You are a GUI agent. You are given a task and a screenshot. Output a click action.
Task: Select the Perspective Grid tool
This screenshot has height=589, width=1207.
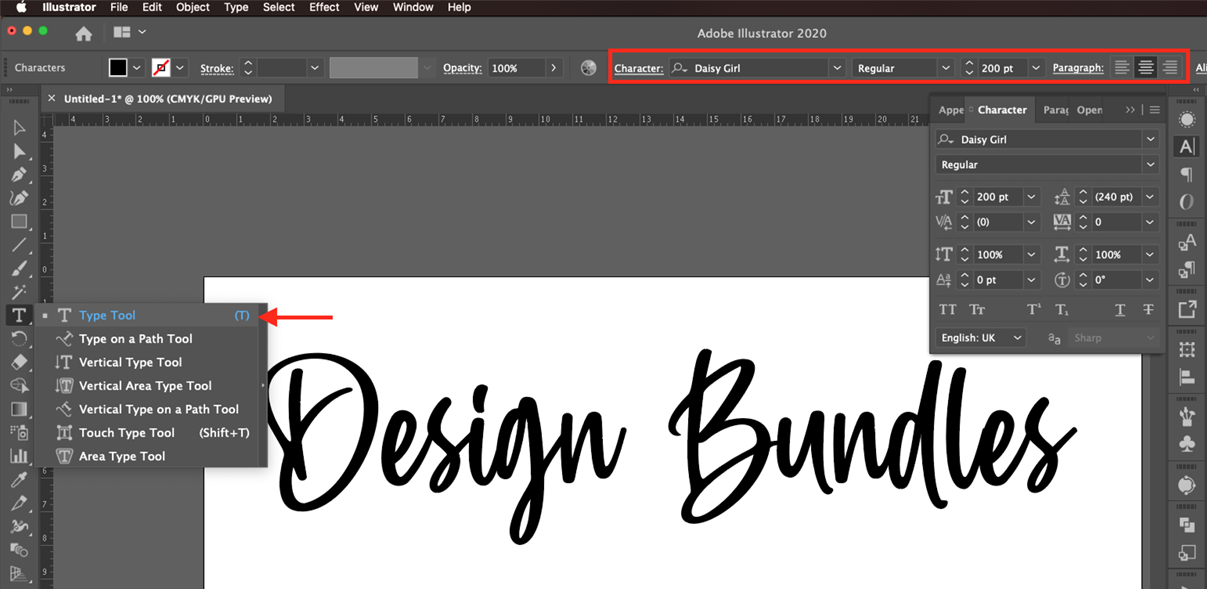coord(19,574)
